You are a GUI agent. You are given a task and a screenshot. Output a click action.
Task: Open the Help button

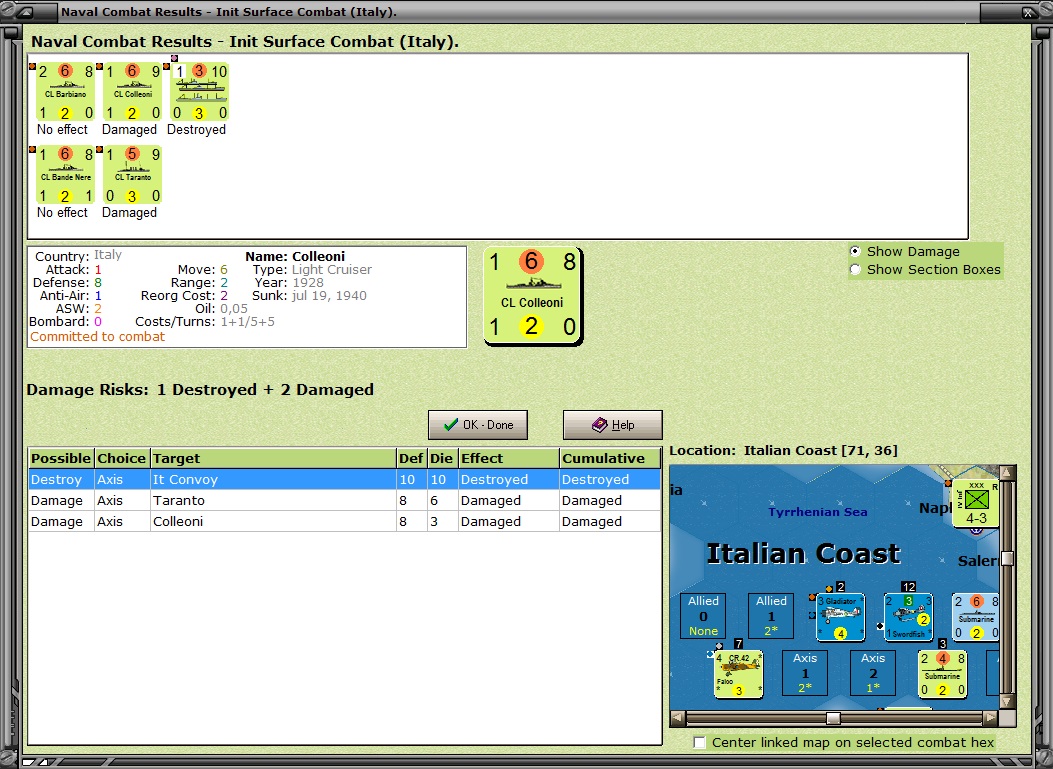612,425
